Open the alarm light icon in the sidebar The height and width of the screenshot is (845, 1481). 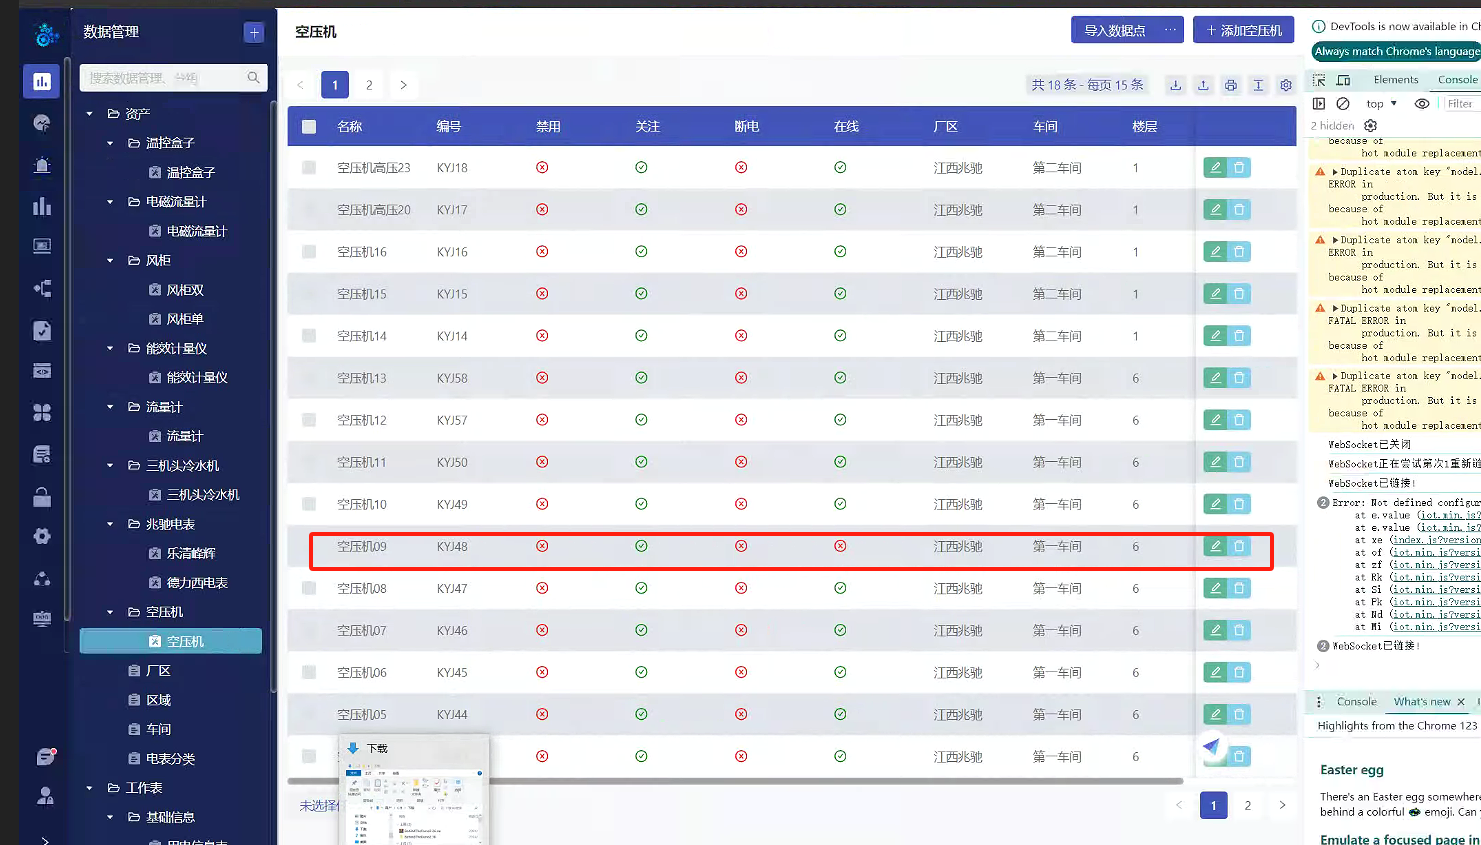tap(42, 165)
